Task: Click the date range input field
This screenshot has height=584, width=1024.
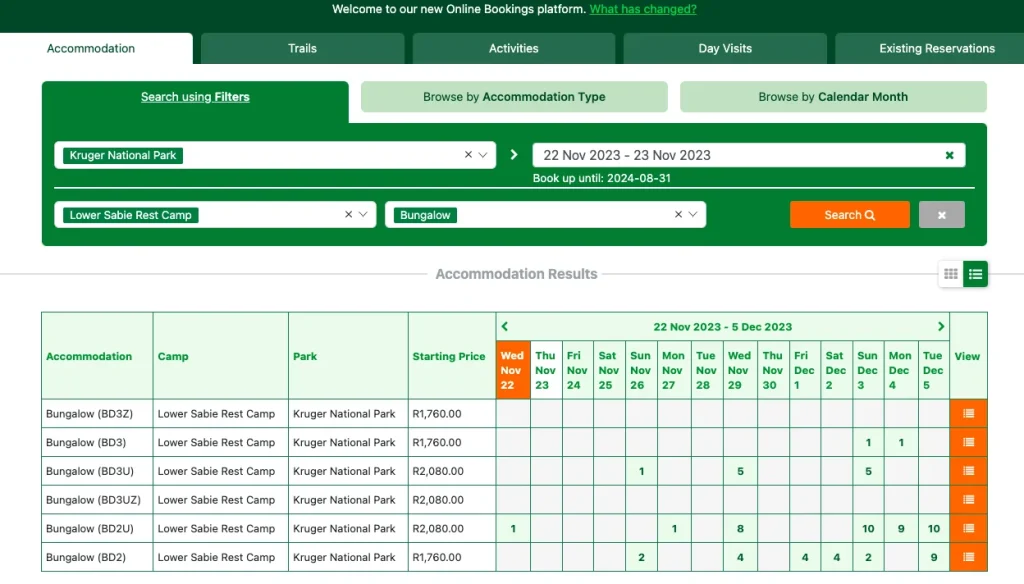Action: tap(748, 155)
